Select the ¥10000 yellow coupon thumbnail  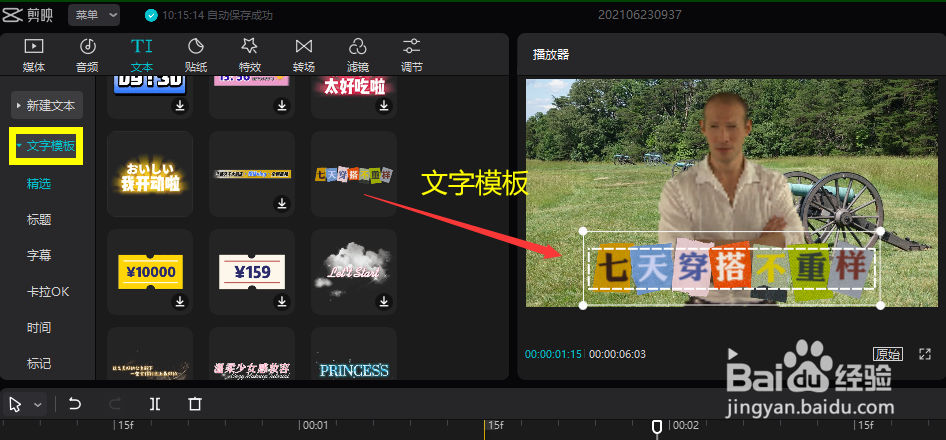[150, 272]
